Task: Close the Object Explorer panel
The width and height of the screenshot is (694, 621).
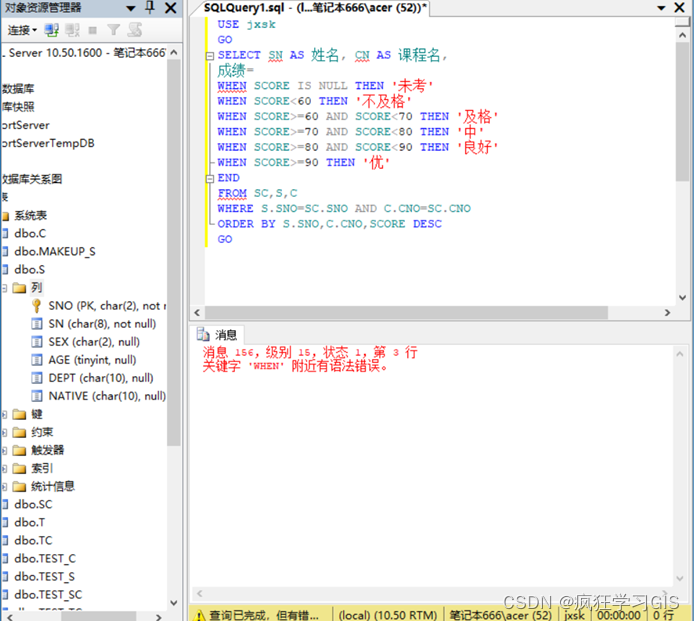Action: (170, 8)
